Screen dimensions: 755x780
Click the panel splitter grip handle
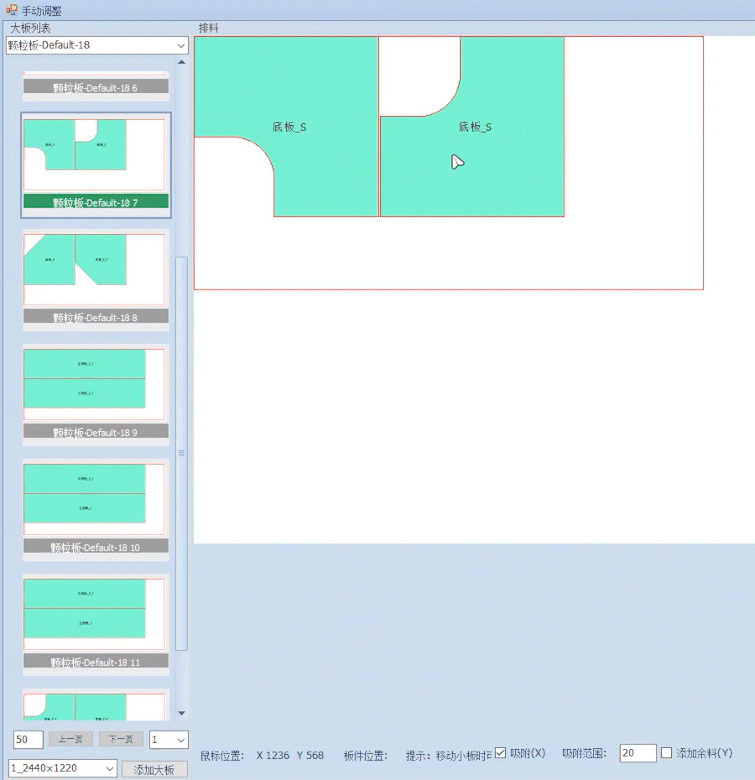[182, 453]
